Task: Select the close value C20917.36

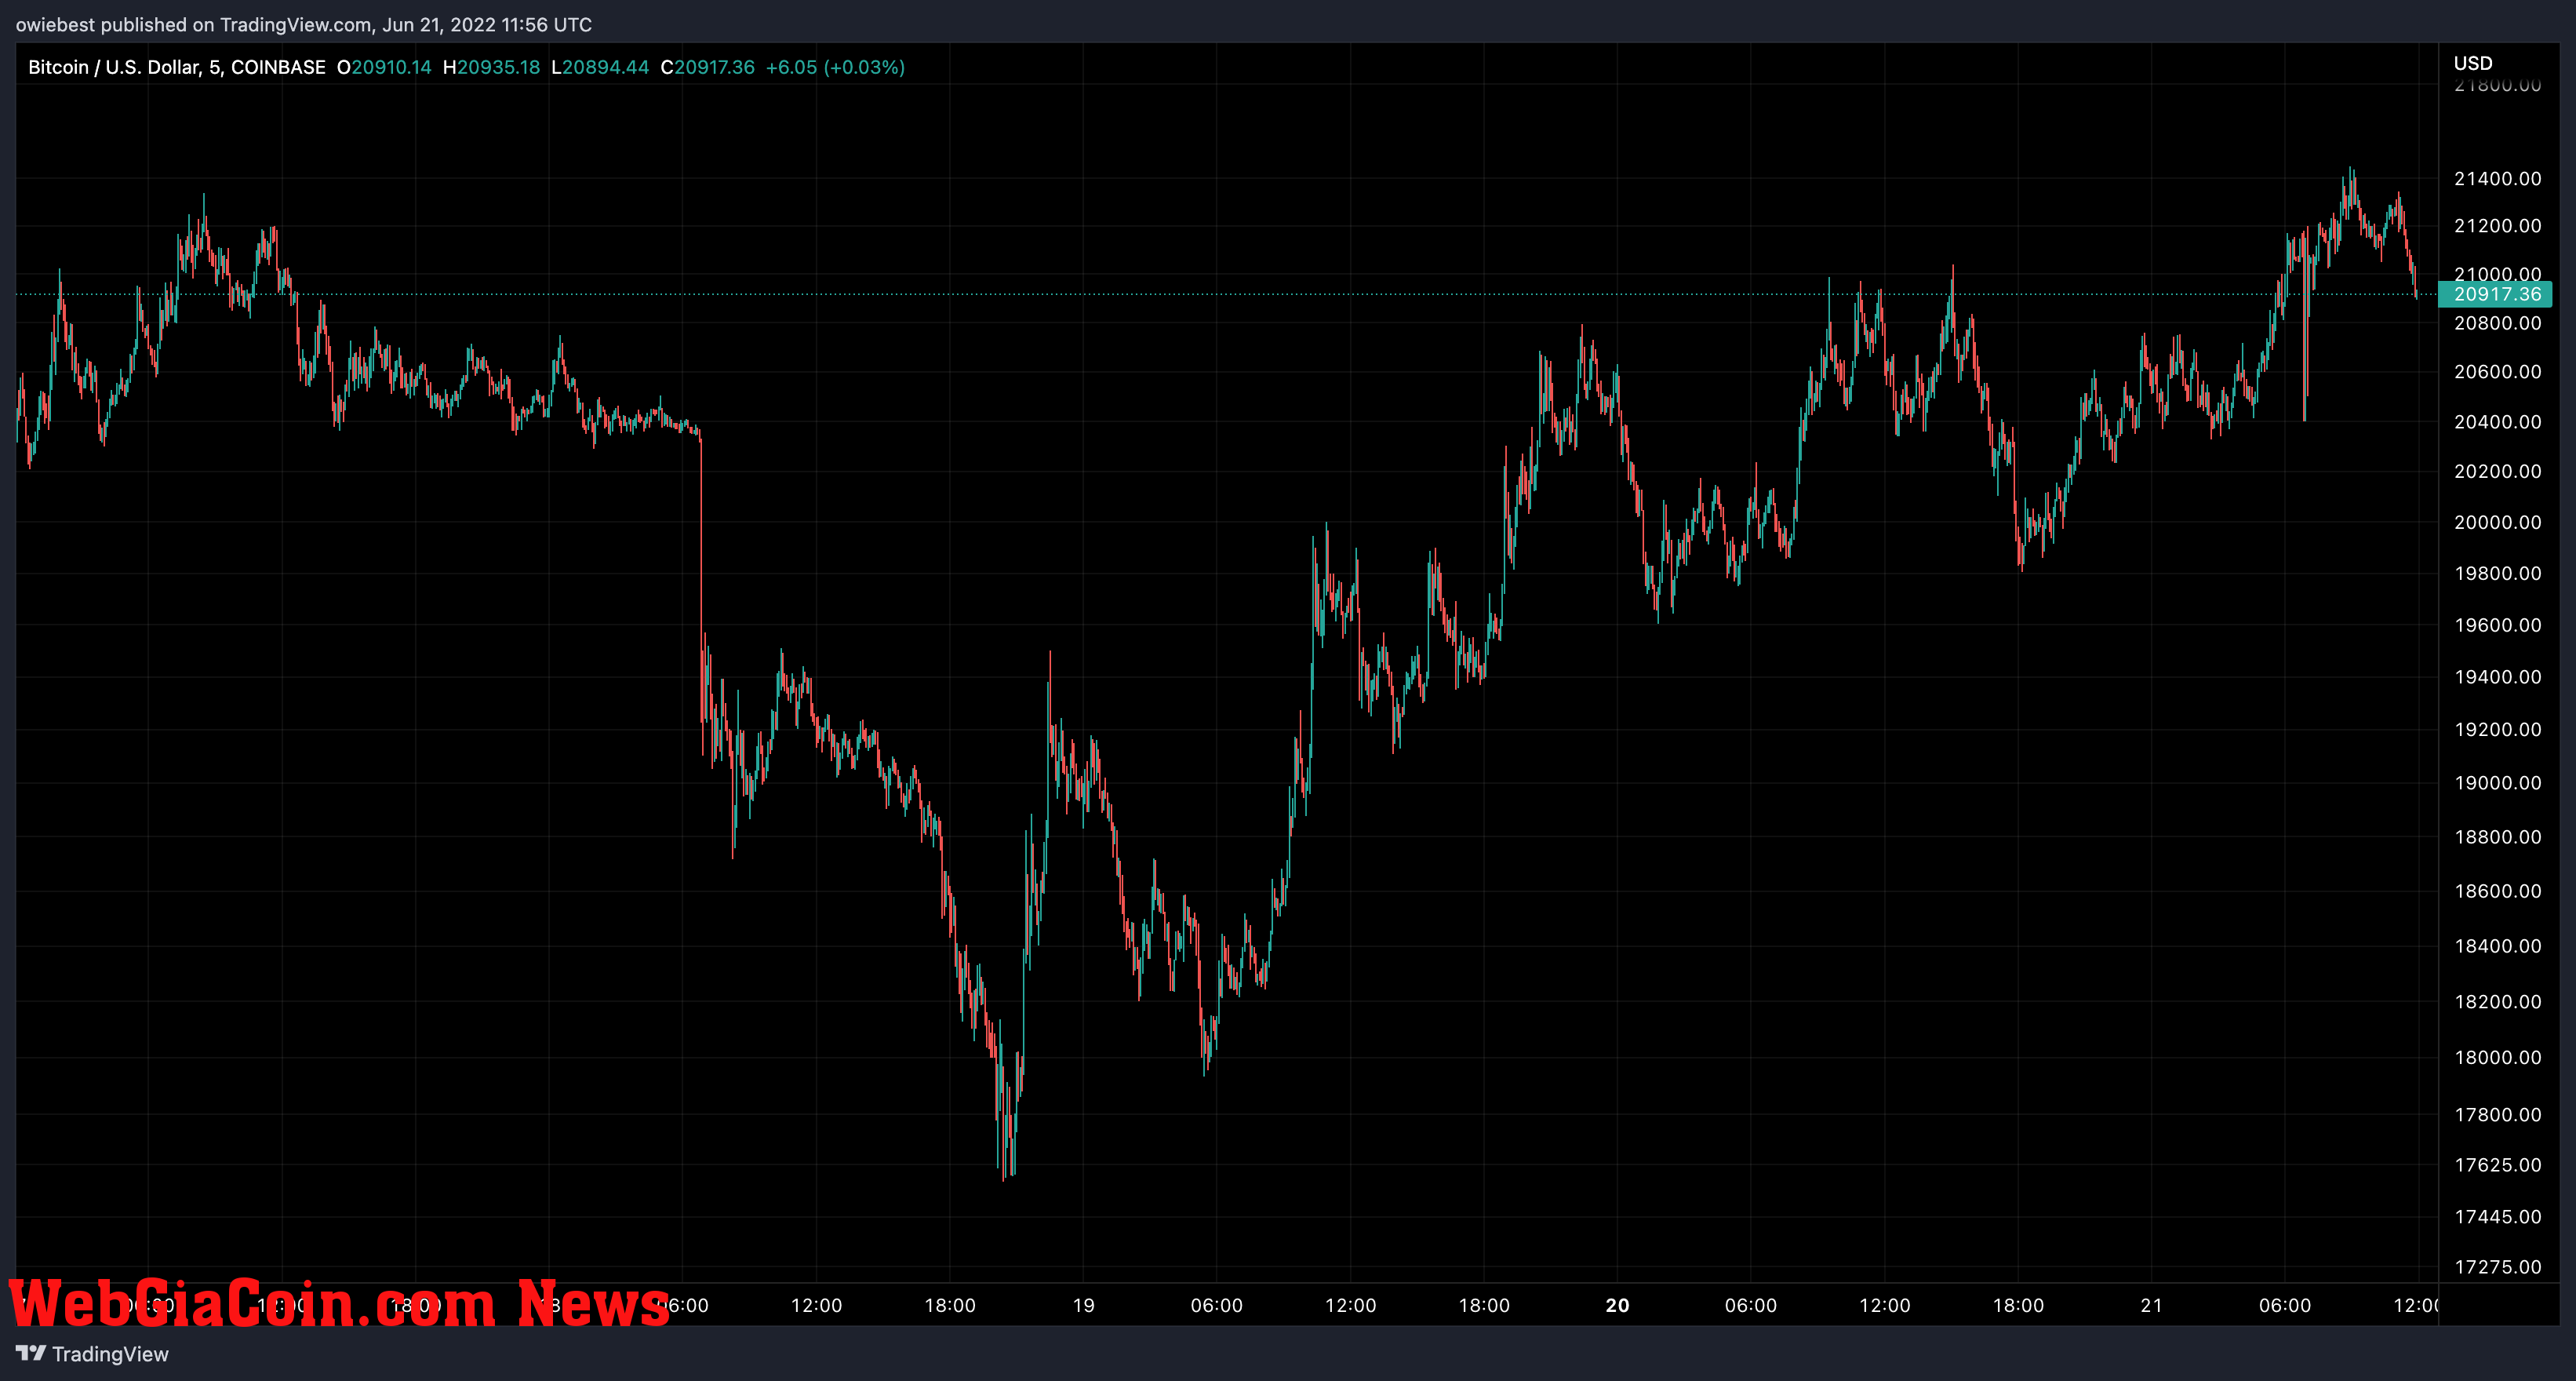Action: [x=708, y=67]
